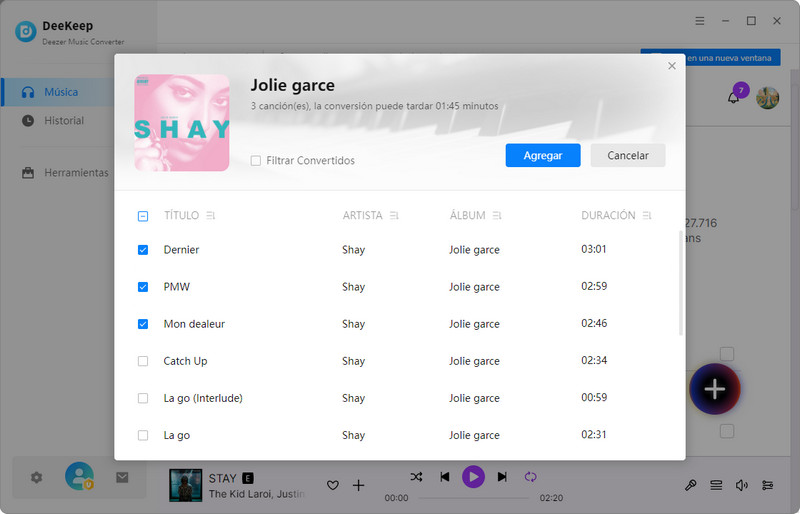Viewport: 800px width, 514px height.
Task: Open the Música section headphones icon
Action: [x=28, y=92]
